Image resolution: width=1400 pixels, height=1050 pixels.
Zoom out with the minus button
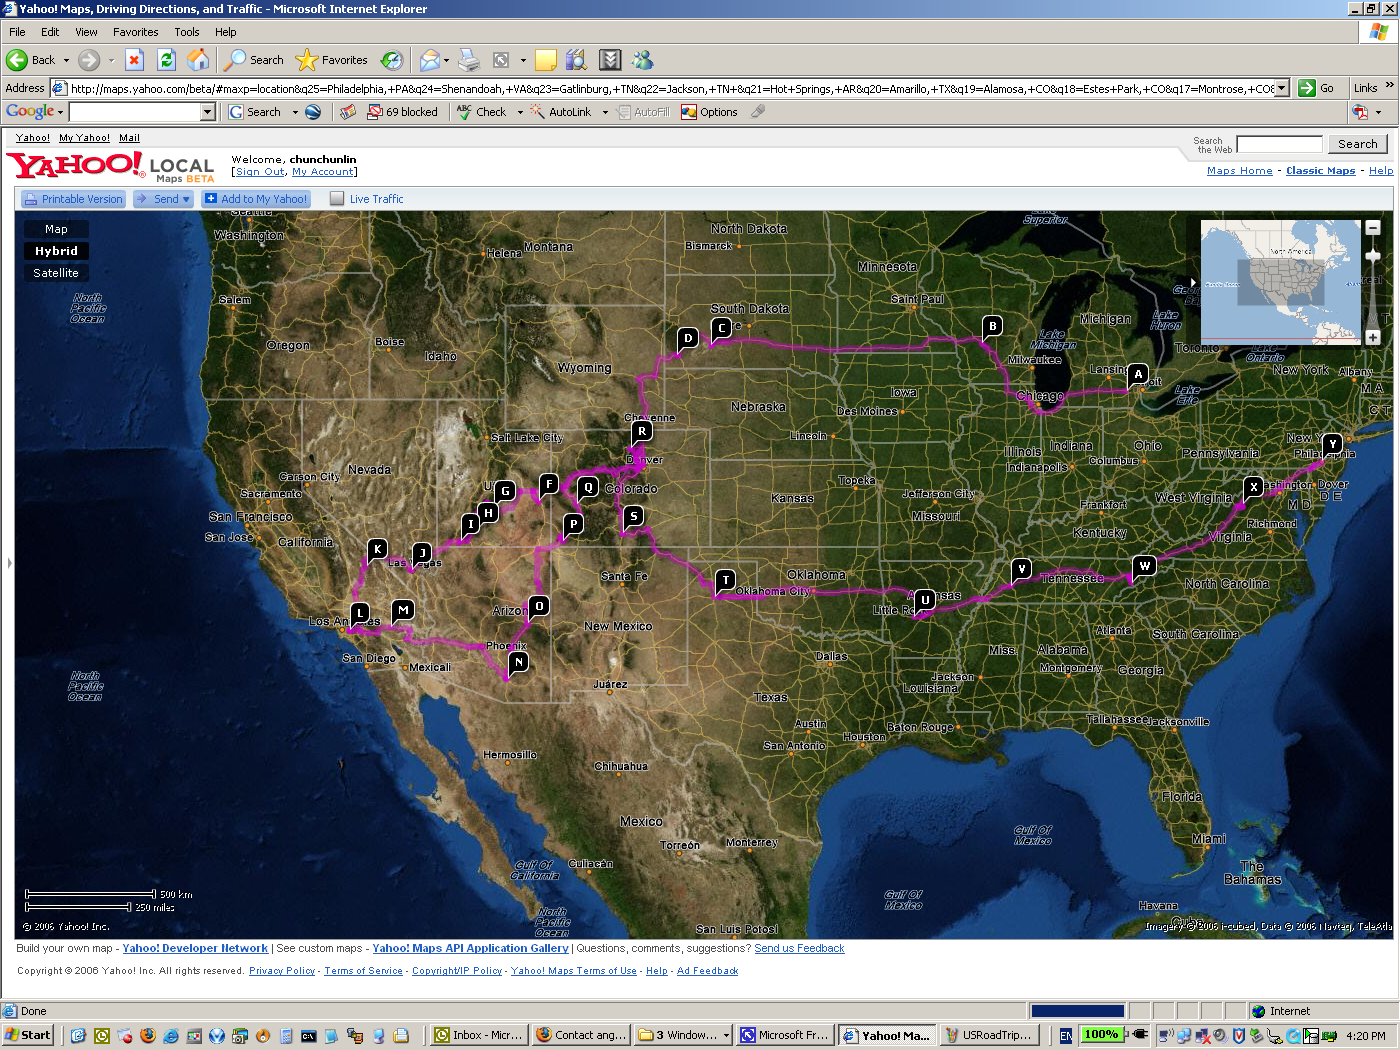[1373, 228]
